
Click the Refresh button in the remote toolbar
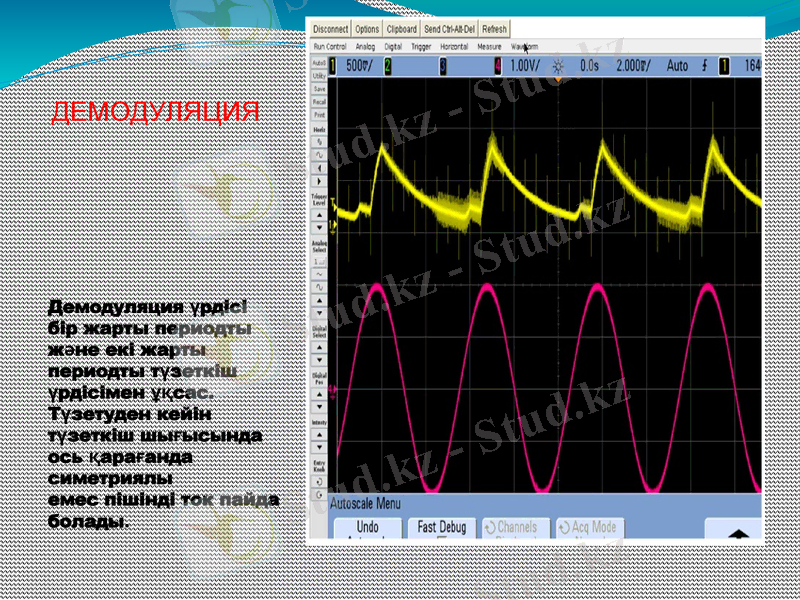[x=493, y=29]
